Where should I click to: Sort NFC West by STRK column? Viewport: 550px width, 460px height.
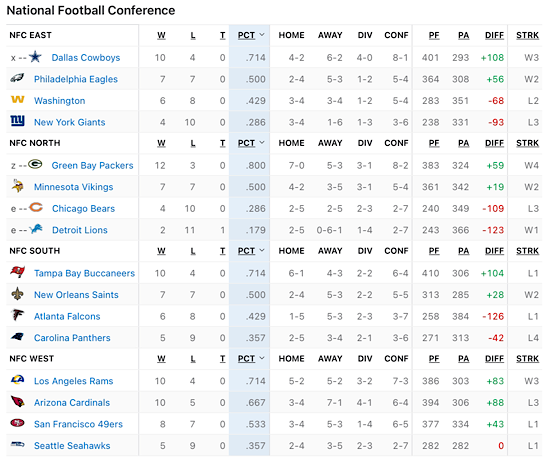coord(528,359)
